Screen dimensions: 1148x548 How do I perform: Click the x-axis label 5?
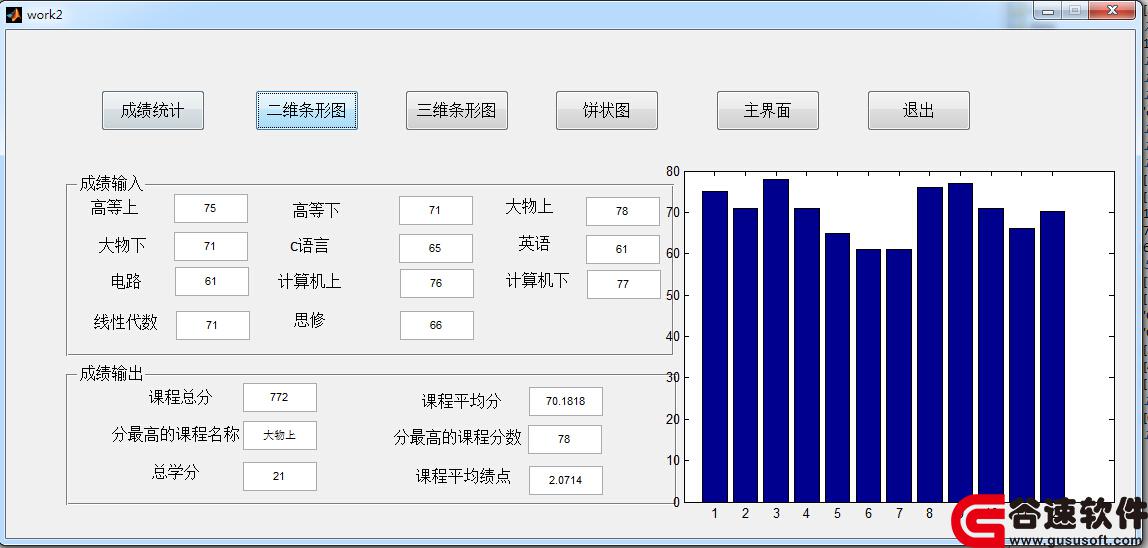(x=838, y=514)
